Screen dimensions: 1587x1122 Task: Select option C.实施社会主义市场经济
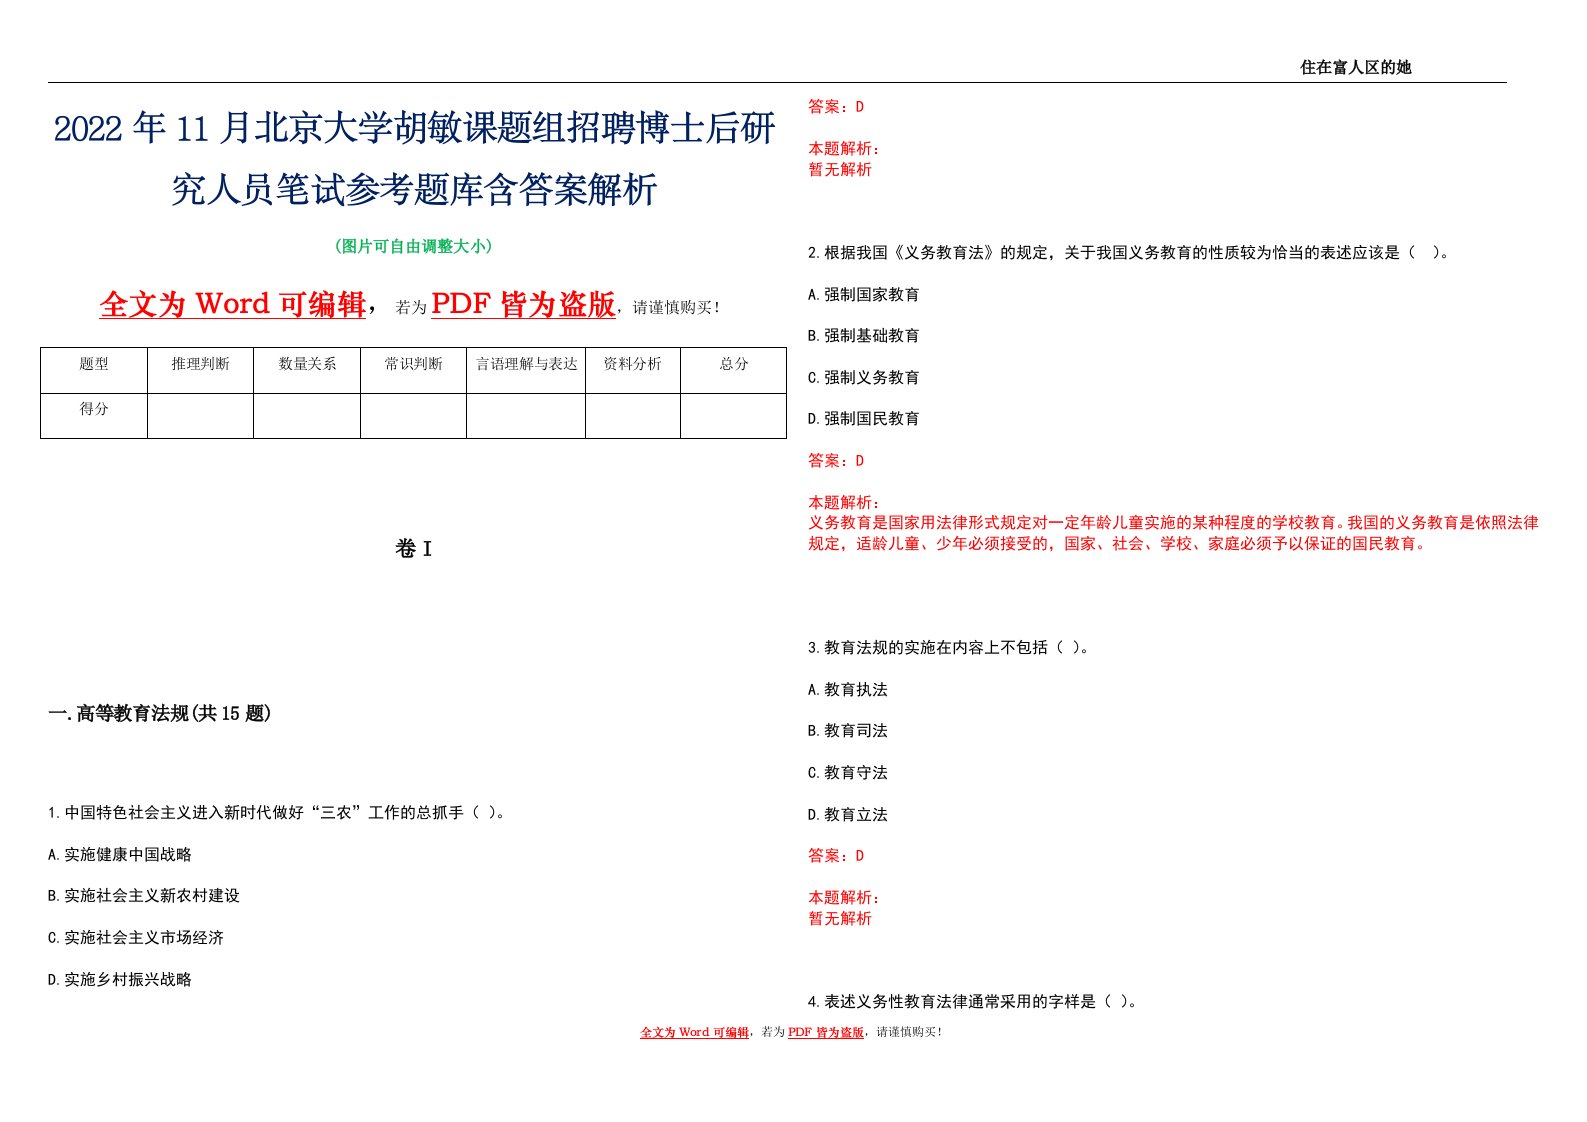pyautogui.click(x=136, y=938)
